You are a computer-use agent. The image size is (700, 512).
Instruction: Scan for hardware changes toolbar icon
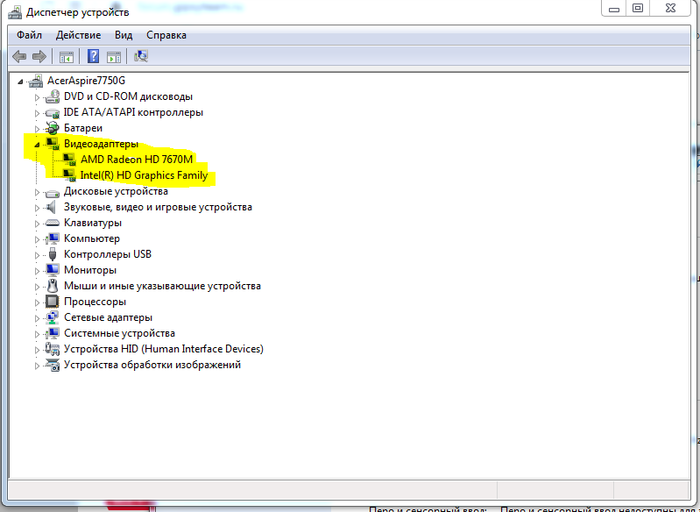coord(141,56)
